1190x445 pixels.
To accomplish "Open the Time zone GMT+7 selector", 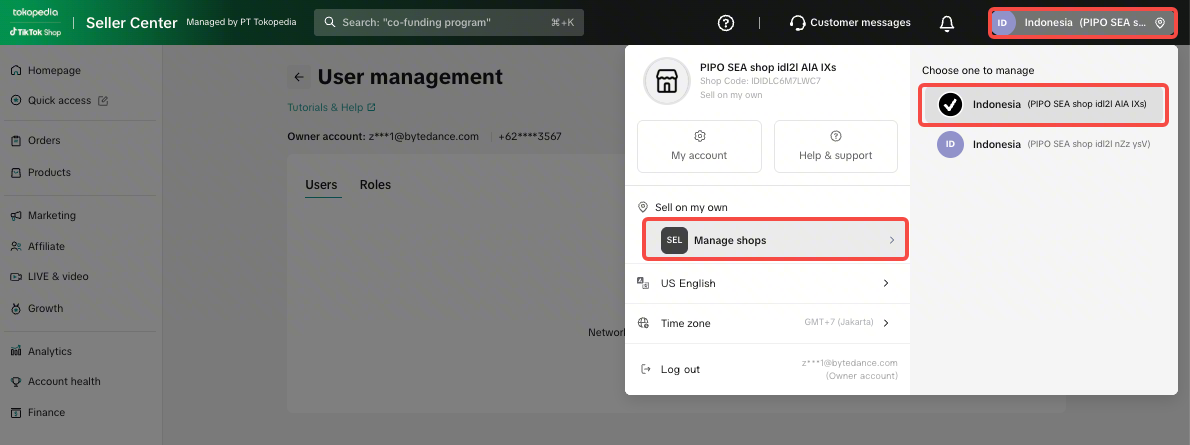I will 767,323.
